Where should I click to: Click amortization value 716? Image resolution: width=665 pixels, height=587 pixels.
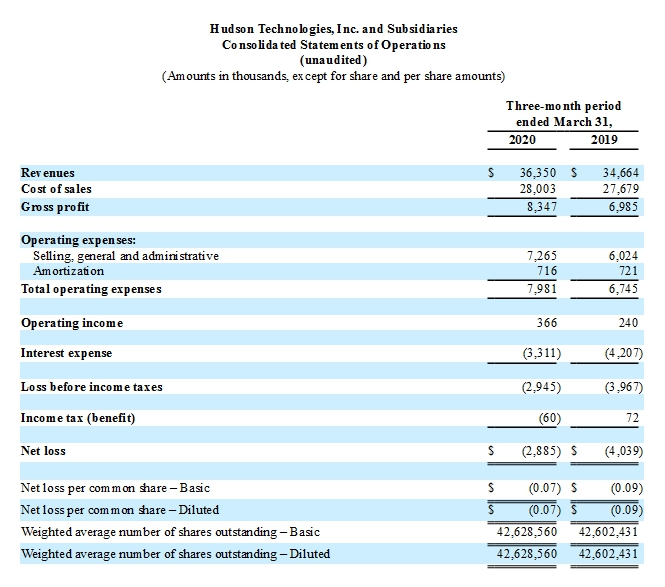pyautogui.click(x=547, y=271)
